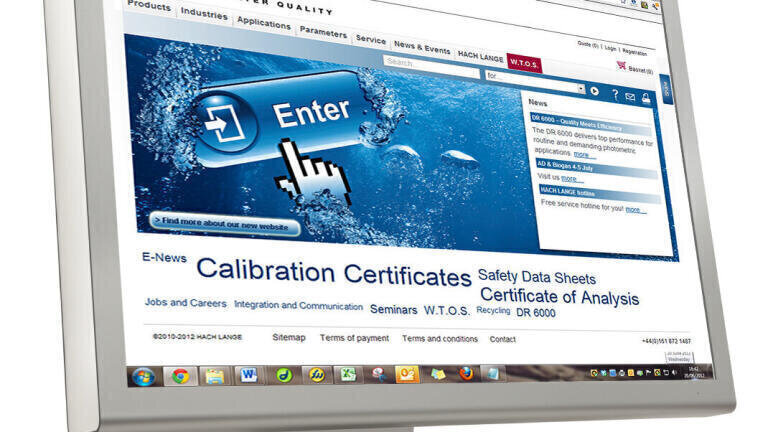Viewport: 768px width, 432px height.
Task: Click 'more' after Visit us
Action: [x=569, y=178]
